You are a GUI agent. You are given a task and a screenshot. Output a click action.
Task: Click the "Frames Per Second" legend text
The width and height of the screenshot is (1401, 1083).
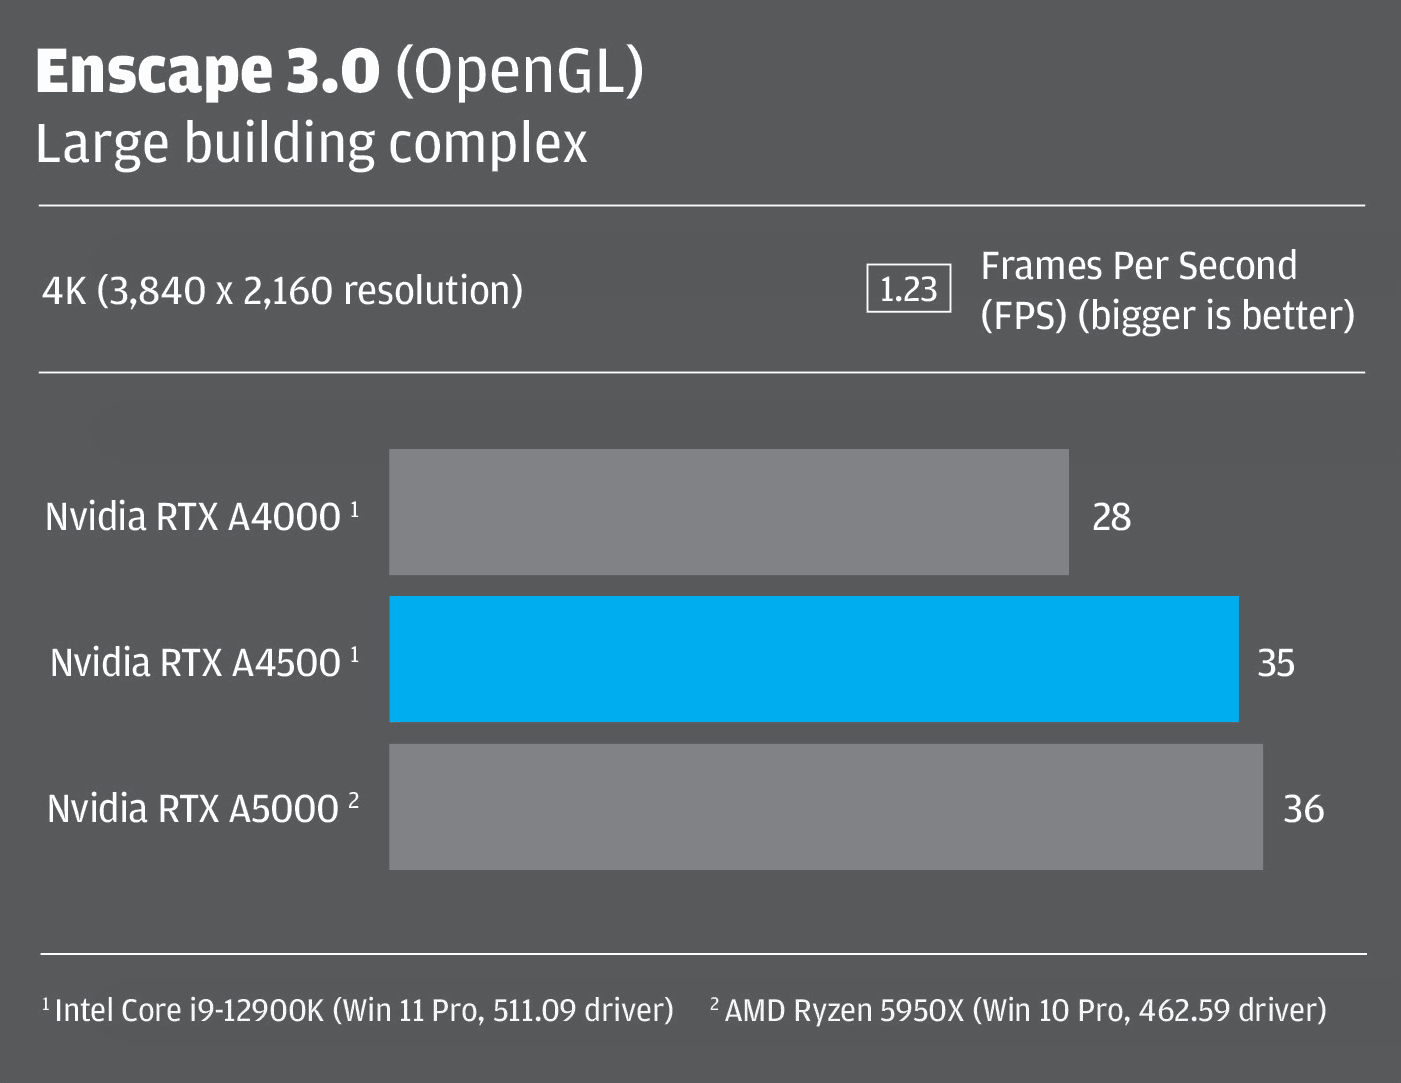coord(1138,266)
